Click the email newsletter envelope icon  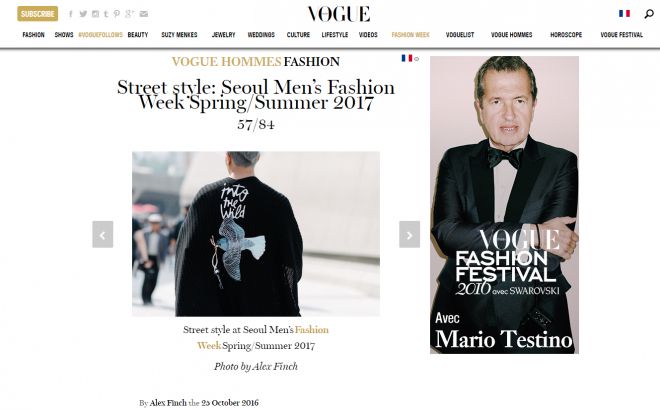click(x=144, y=14)
